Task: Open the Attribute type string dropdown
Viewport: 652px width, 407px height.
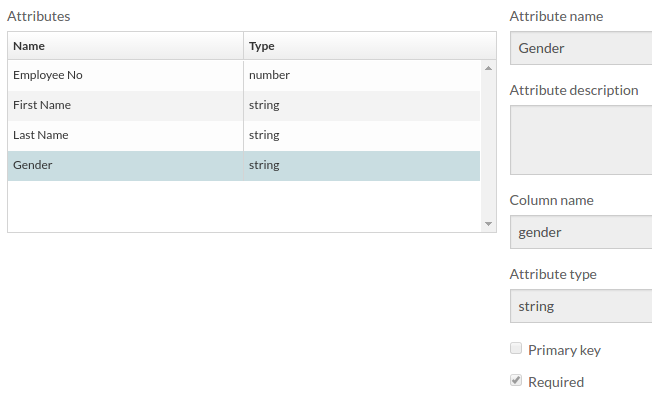Action: [x=581, y=306]
